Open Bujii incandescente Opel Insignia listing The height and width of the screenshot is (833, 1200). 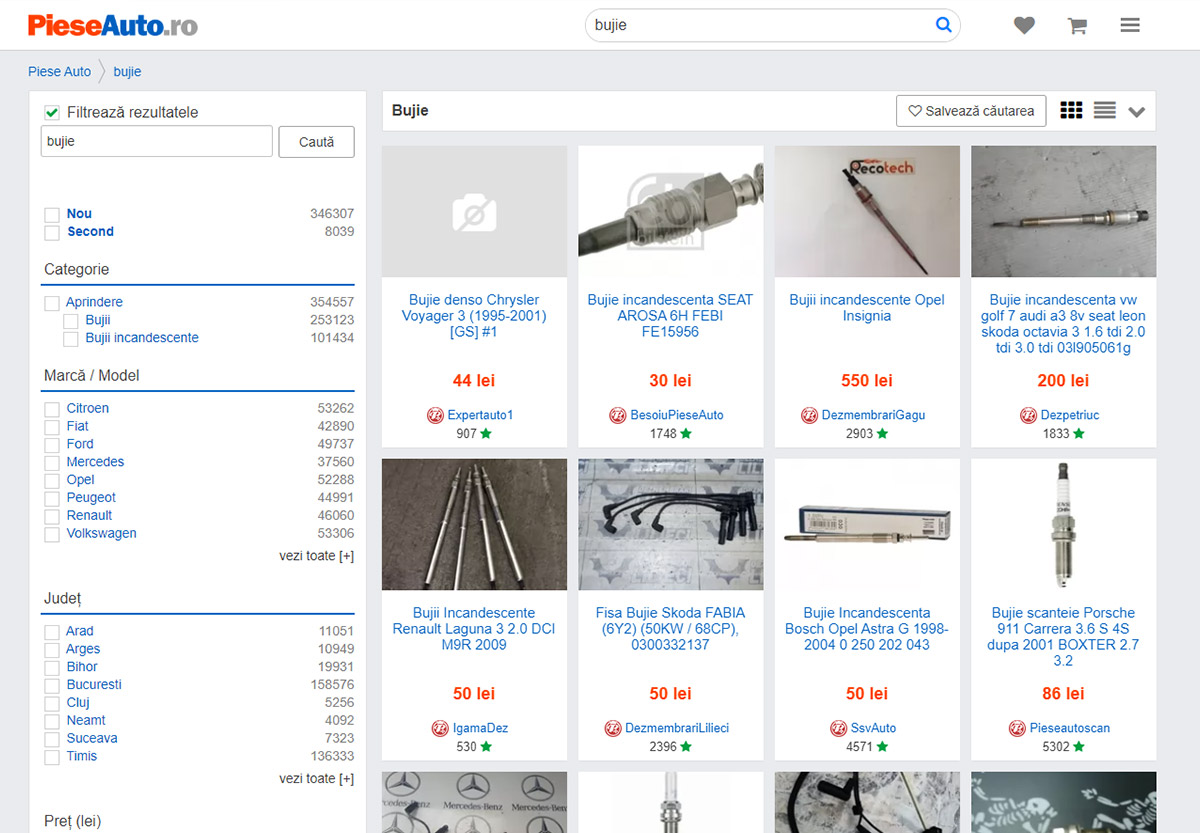coord(867,308)
